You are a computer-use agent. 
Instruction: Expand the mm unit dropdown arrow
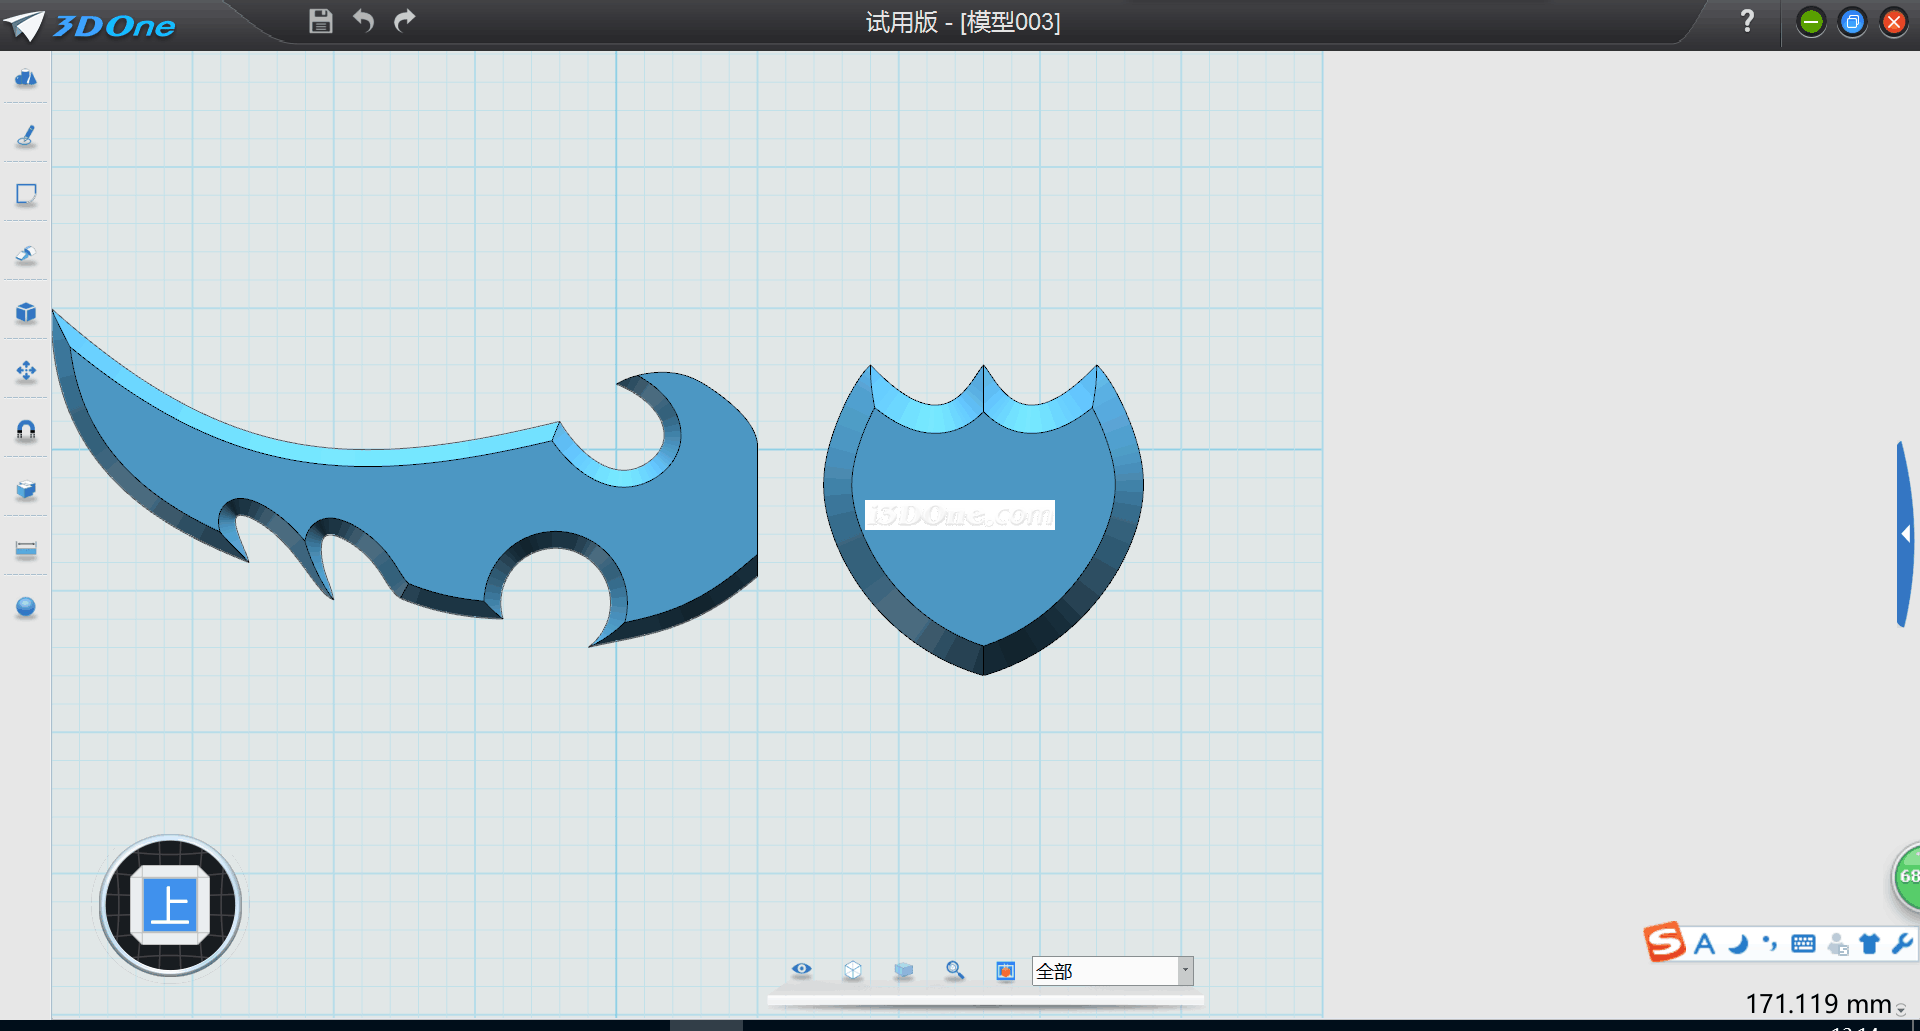[x=1901, y=1010]
